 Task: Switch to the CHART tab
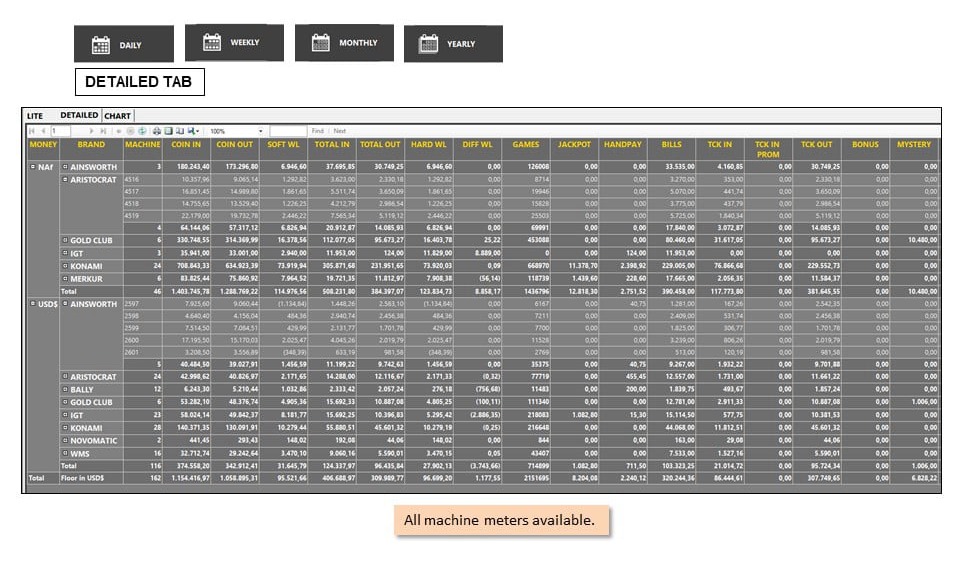[x=117, y=116]
